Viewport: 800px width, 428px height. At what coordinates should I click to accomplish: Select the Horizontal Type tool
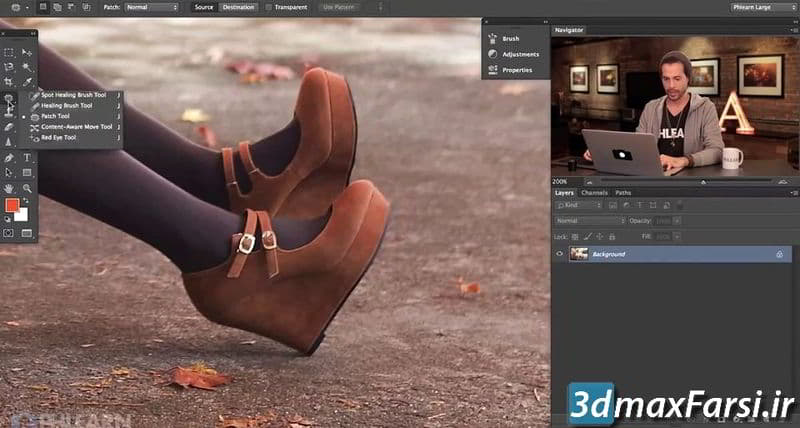coord(27,158)
